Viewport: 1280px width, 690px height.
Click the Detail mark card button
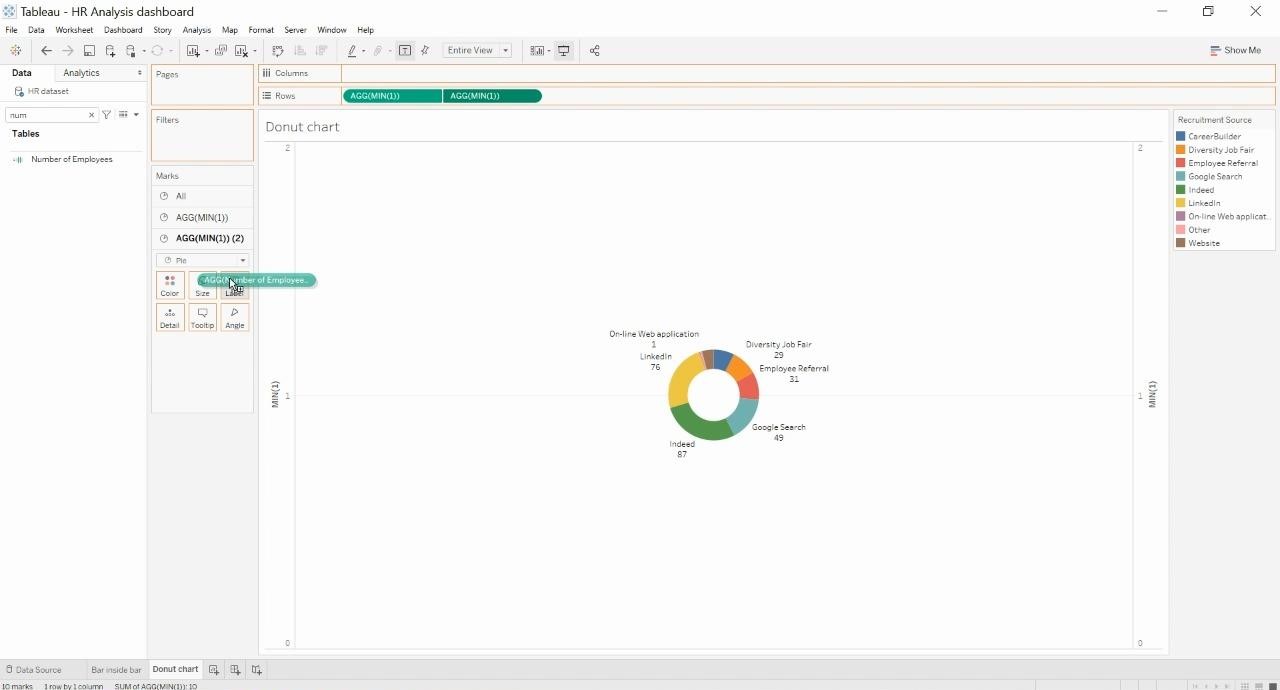(x=170, y=318)
